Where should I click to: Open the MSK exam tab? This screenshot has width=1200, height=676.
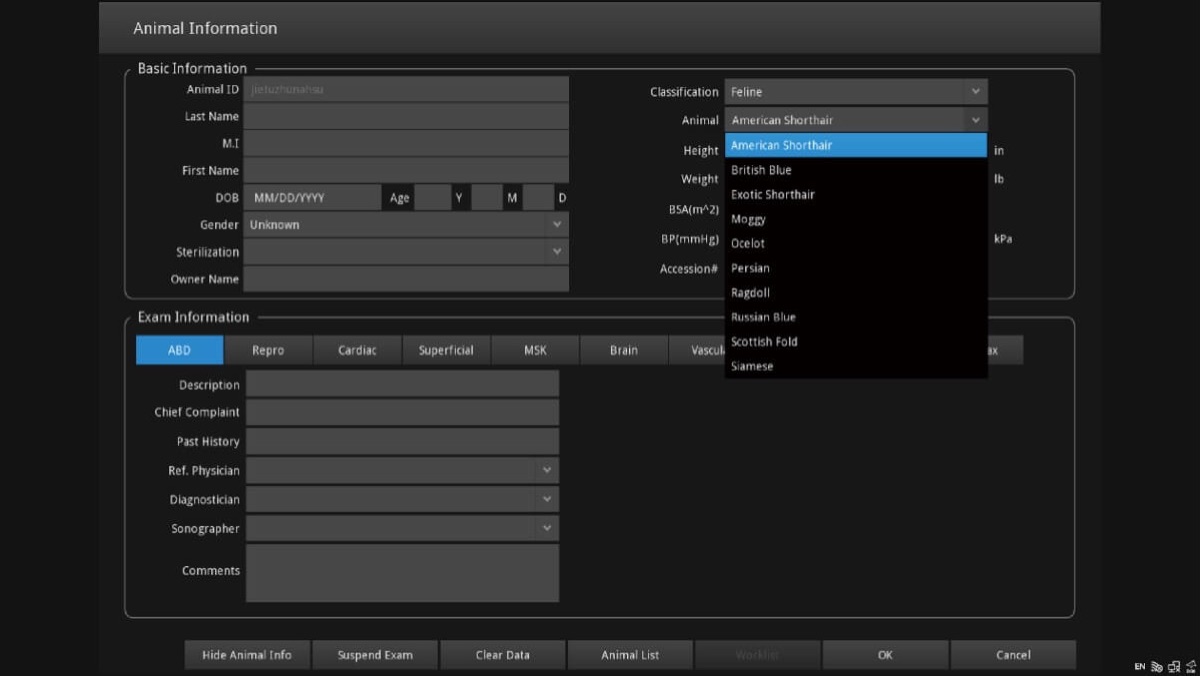click(535, 350)
